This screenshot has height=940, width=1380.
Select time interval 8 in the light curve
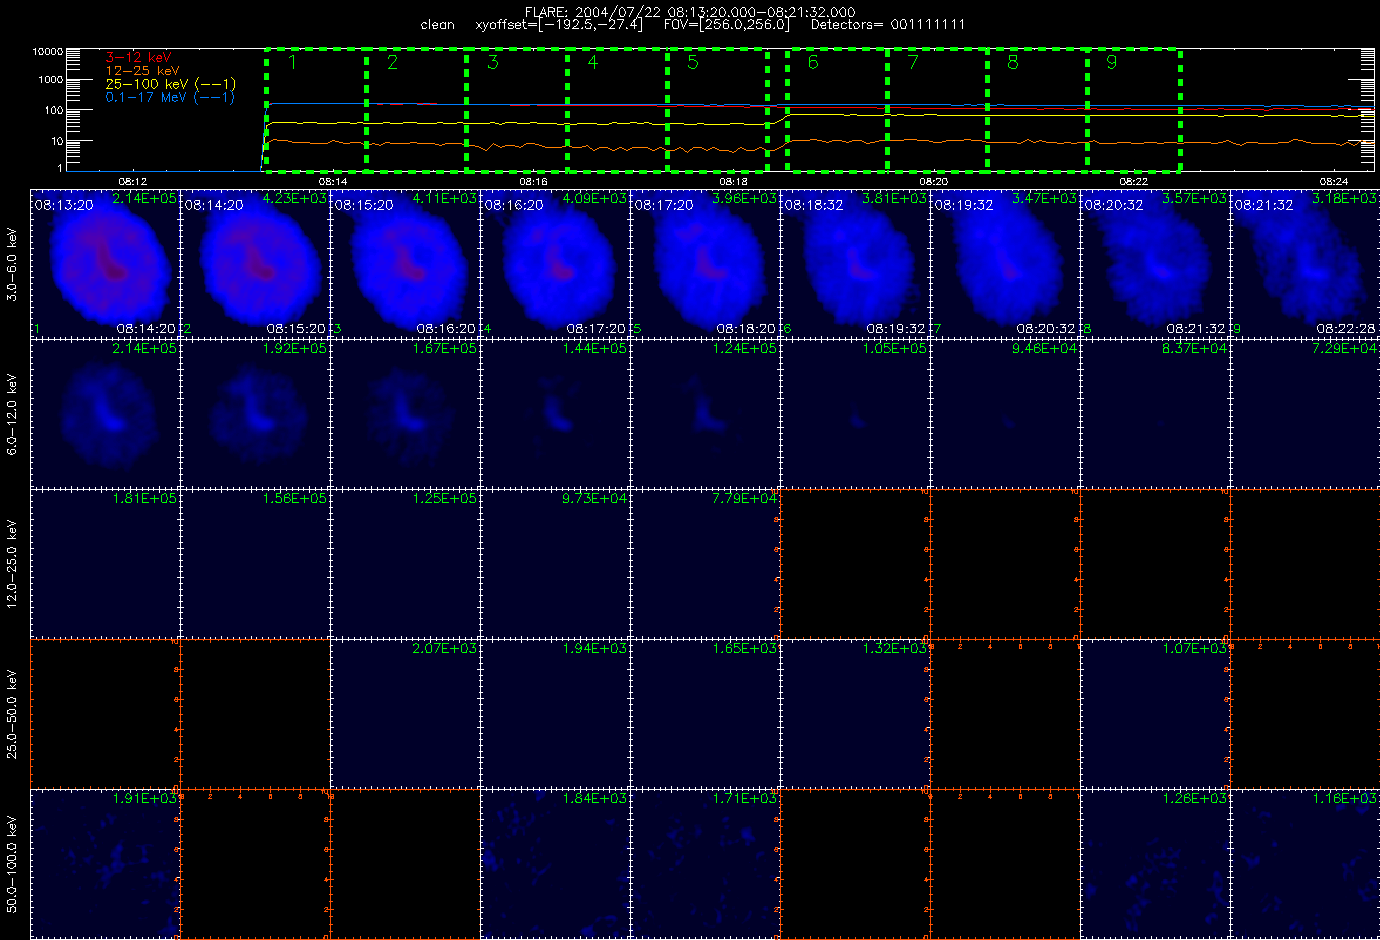click(x=1038, y=110)
